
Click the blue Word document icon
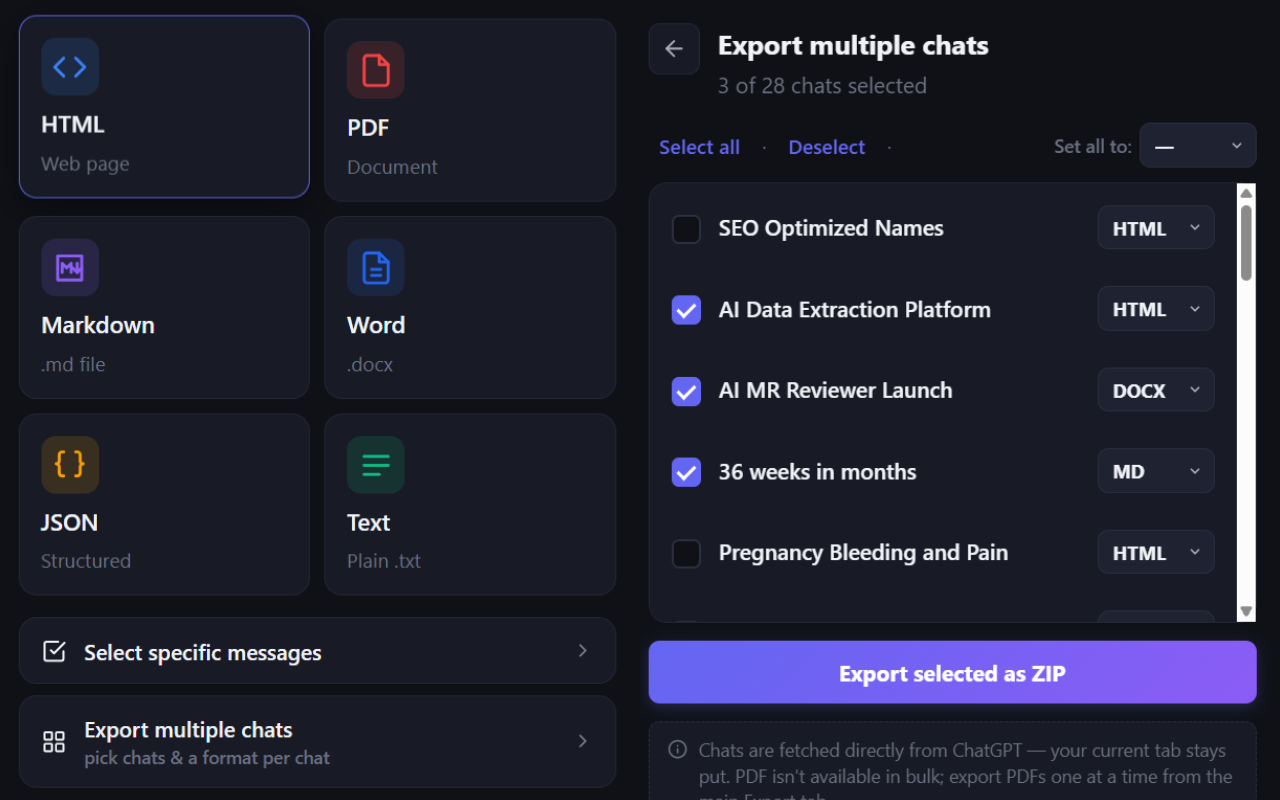coord(376,267)
